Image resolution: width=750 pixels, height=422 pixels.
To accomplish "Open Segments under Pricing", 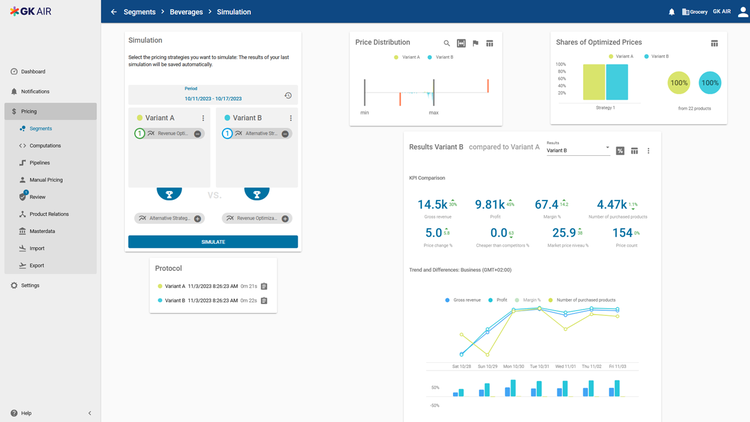I will click(x=51, y=129).
